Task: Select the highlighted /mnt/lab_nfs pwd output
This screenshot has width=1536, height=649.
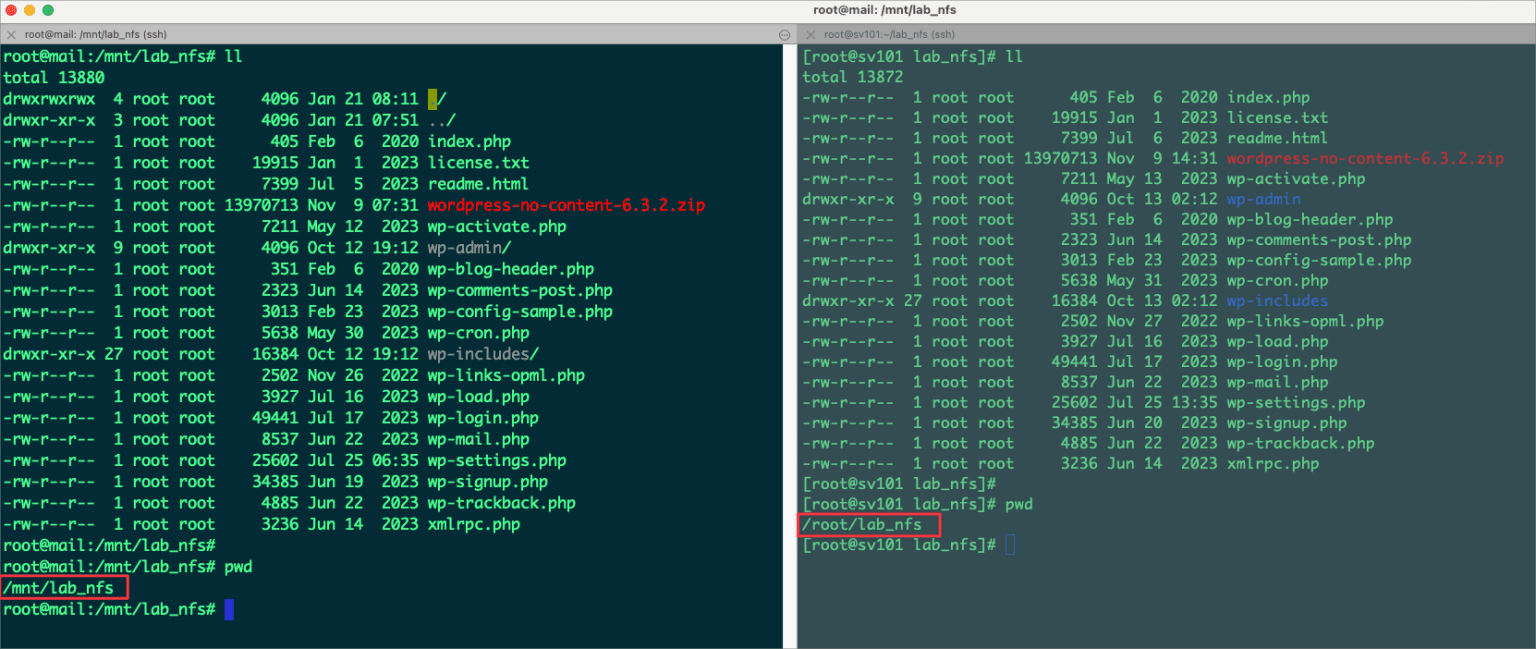Action: 62,587
